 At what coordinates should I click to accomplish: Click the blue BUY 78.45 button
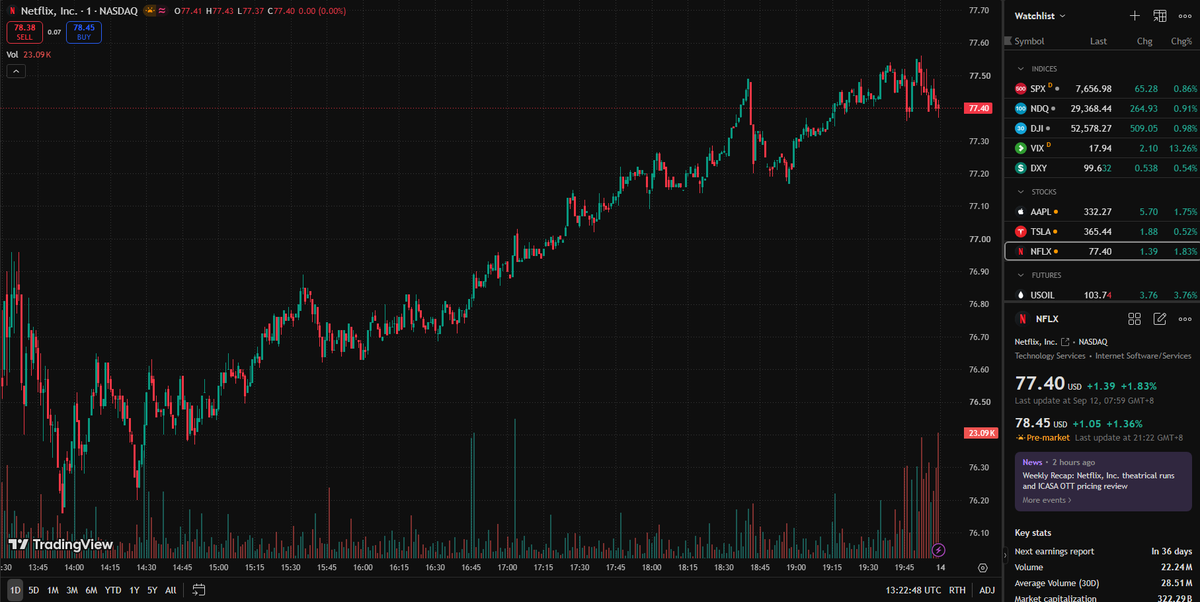click(83, 32)
